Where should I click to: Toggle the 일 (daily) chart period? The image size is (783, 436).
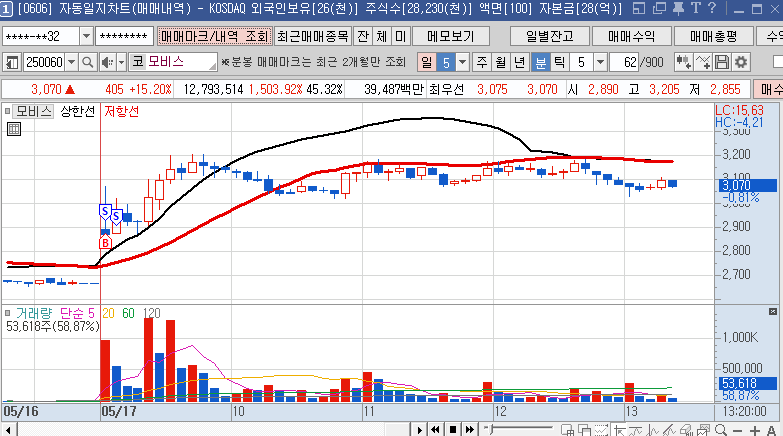(x=427, y=62)
